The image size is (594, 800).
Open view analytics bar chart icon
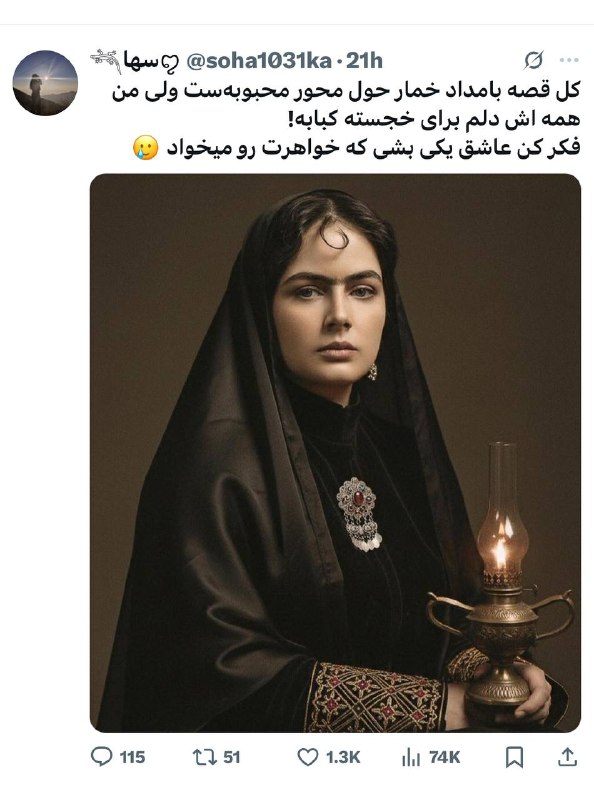click(x=410, y=757)
